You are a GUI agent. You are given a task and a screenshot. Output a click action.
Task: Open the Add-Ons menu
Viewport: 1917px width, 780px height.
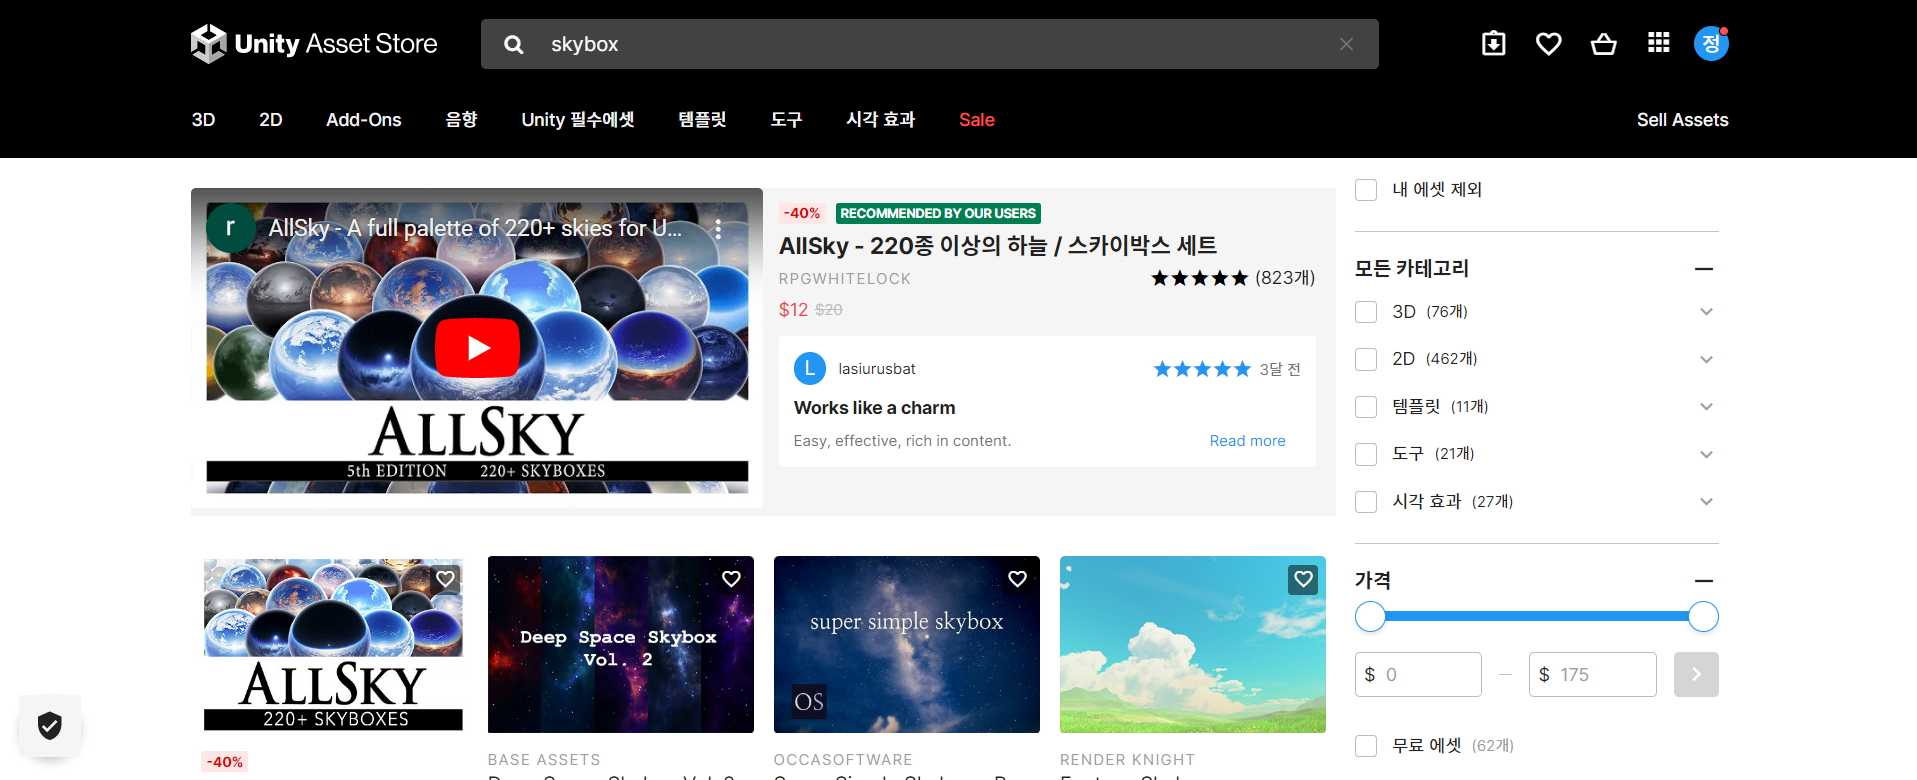coord(364,120)
